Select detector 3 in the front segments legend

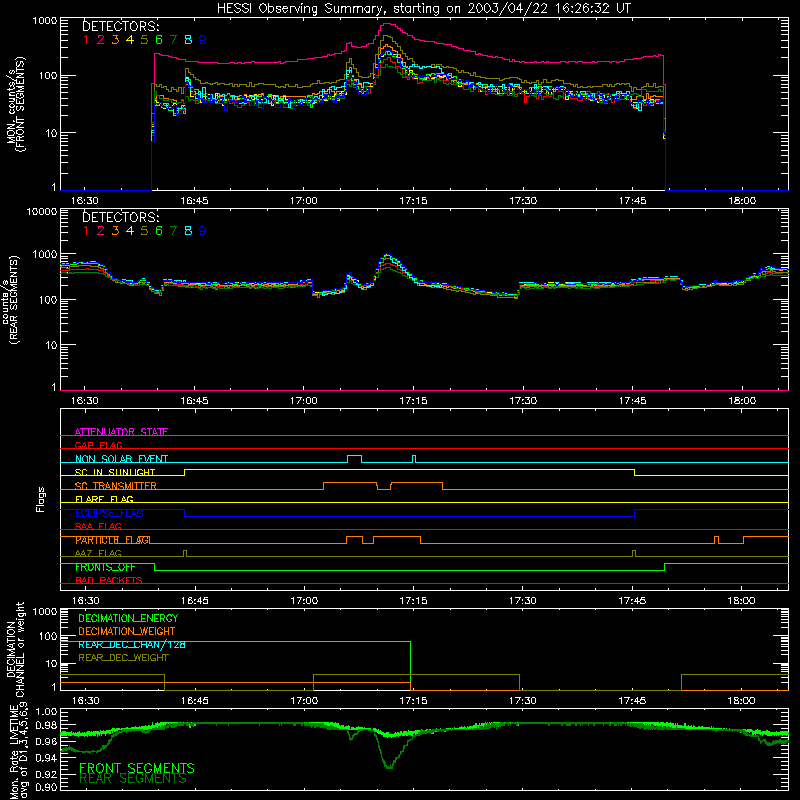click(115, 40)
